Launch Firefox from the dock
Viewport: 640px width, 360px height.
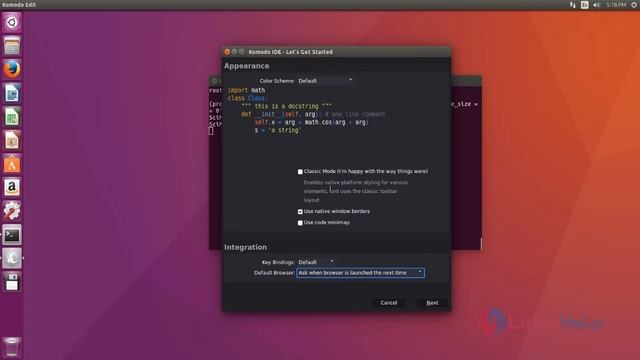(12, 69)
